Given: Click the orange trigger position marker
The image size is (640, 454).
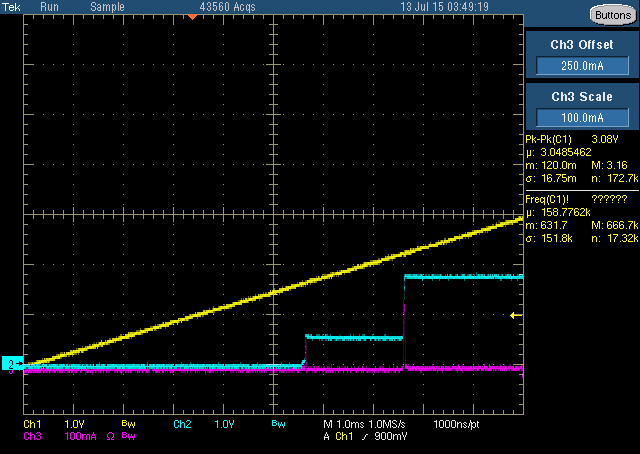Looking at the screenshot, I should 192,17.
